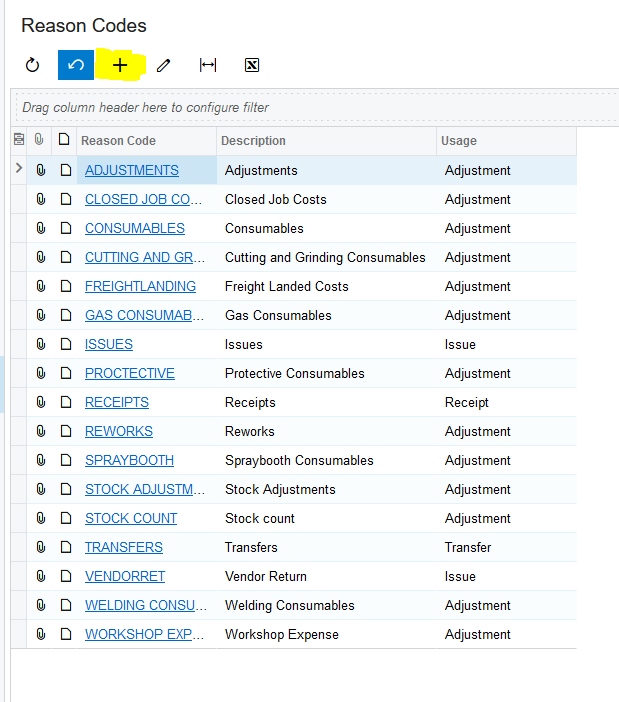Open the VENDORRET reason code link
The width and height of the screenshot is (619, 702).
[x=125, y=576]
